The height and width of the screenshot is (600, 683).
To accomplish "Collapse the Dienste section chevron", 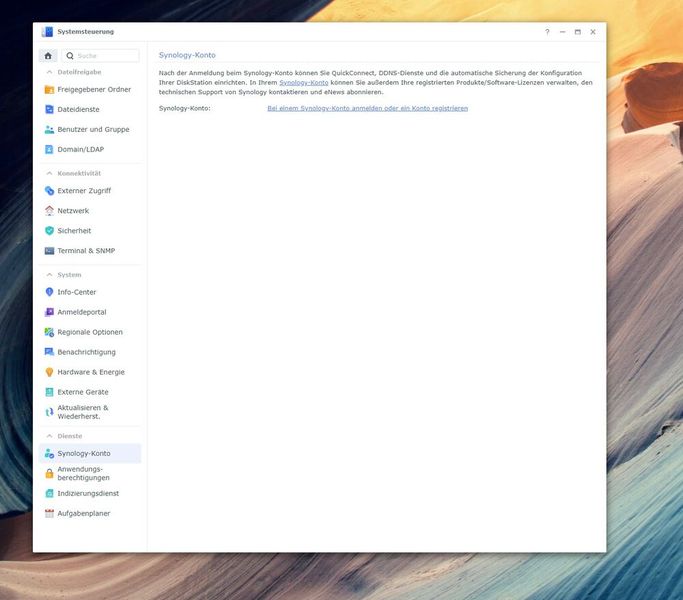I will 49,436.
